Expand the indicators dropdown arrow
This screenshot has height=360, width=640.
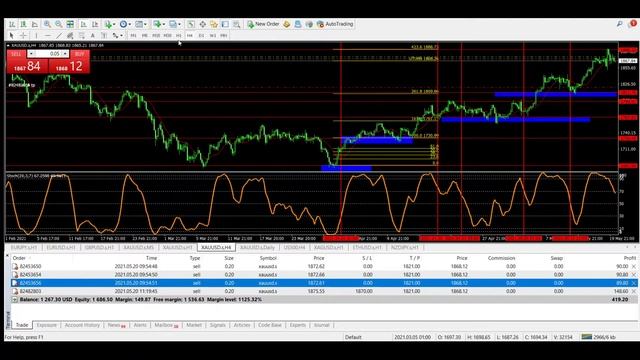pyautogui.click(x=114, y=24)
